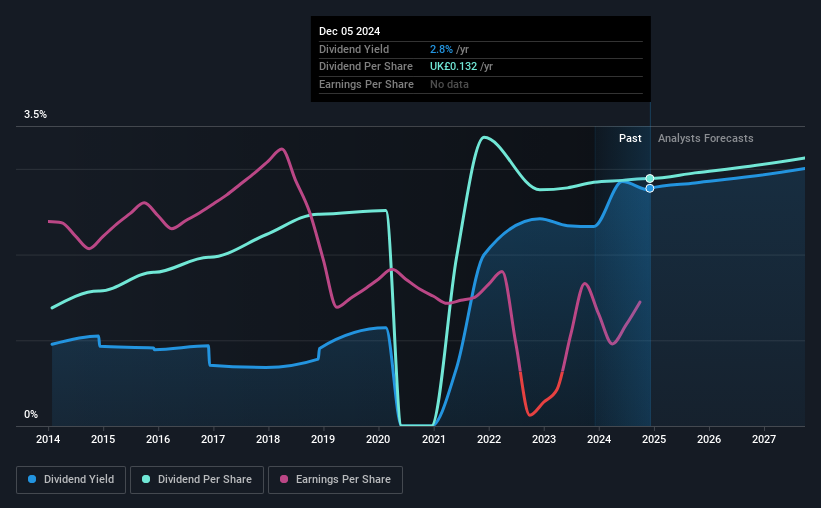Click the 0% y-axis label
This screenshot has width=821, height=508.
(x=31, y=414)
